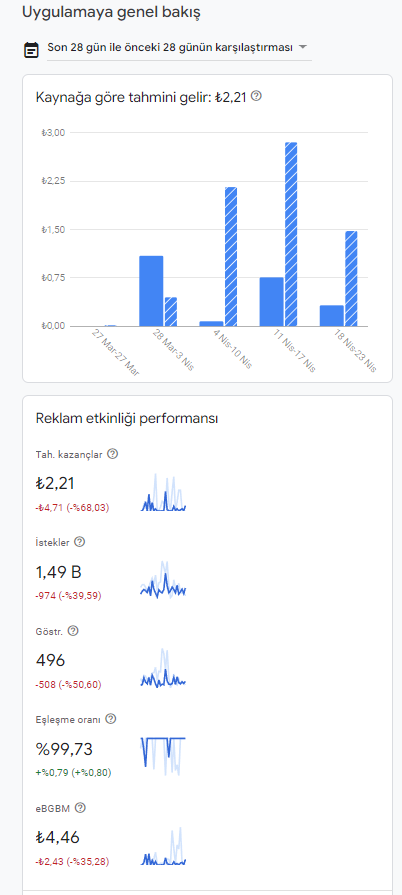Click help icon next to İstekler
The height and width of the screenshot is (895, 402).
point(80,542)
